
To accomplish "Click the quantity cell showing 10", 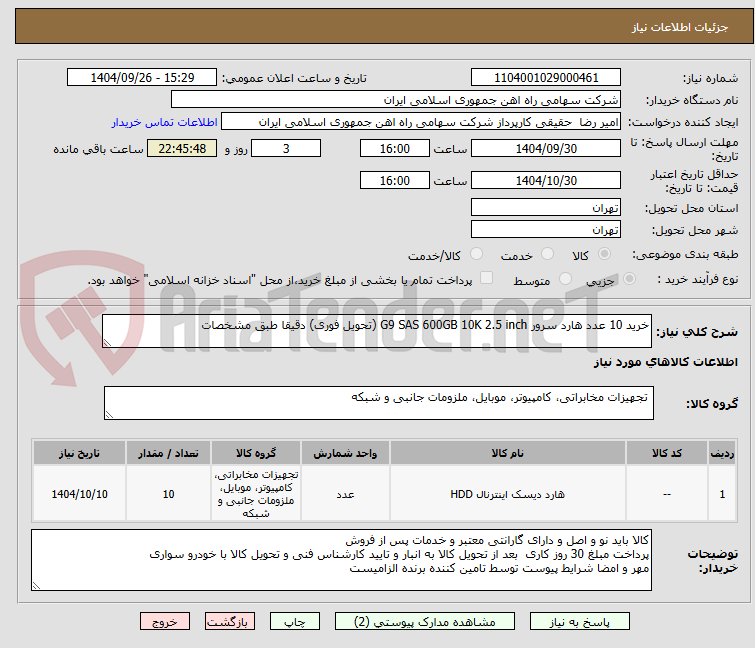I will pos(168,494).
